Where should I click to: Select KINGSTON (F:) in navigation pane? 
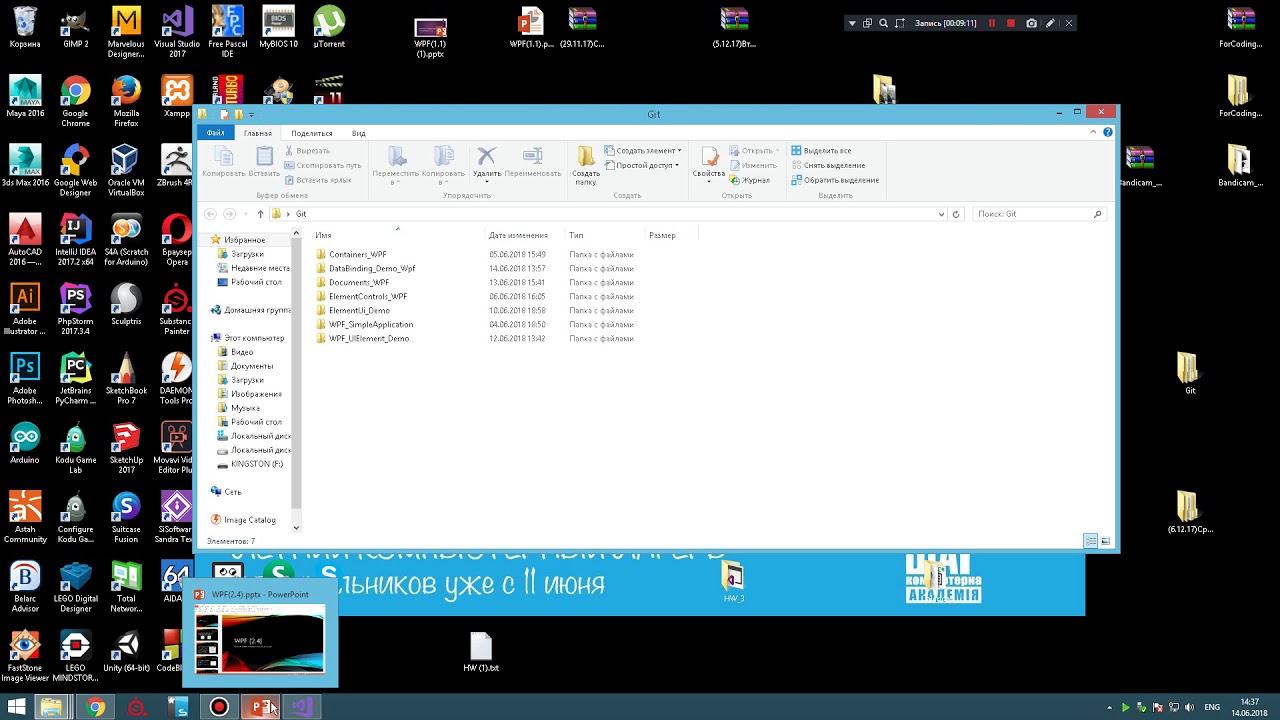257,464
